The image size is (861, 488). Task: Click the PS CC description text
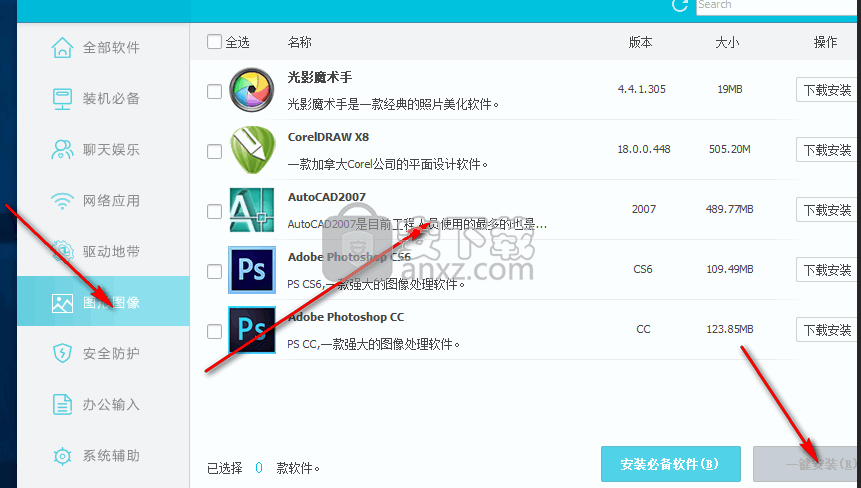373,344
